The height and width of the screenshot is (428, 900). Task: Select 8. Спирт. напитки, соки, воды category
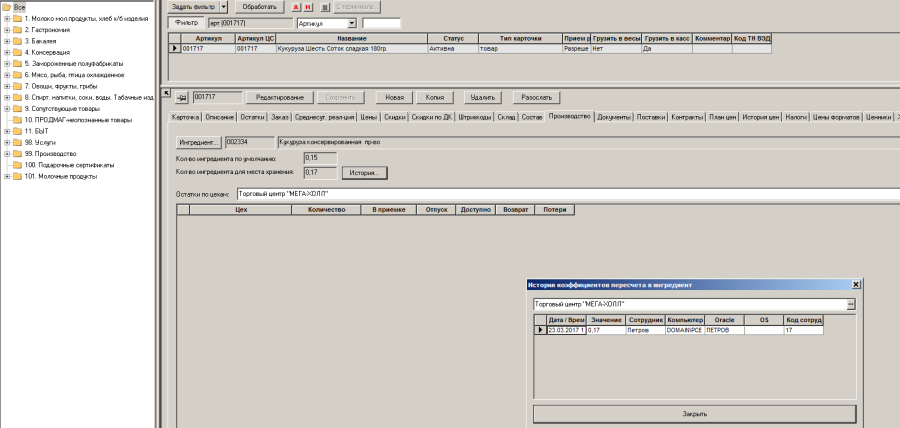pos(88,98)
